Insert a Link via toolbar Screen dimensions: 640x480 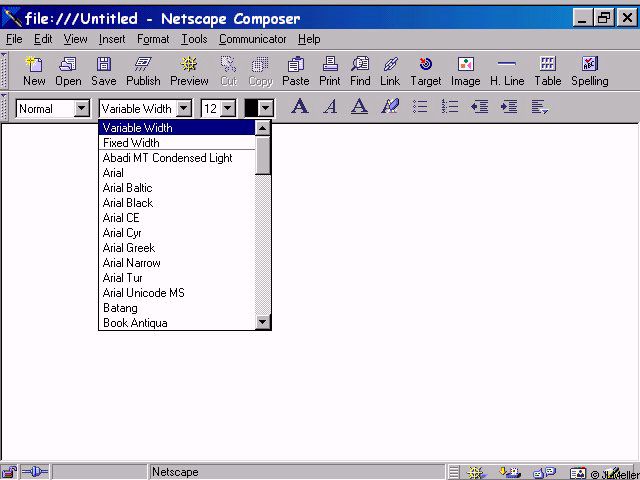390,71
